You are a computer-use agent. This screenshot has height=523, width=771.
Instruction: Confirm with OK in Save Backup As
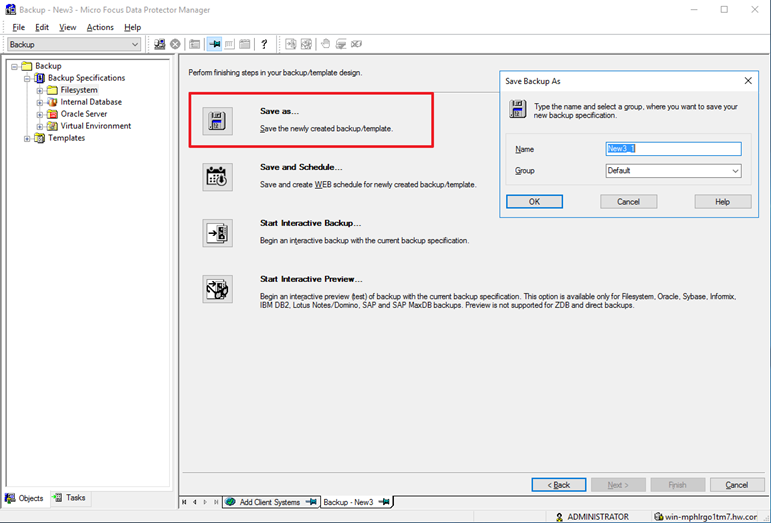pos(534,202)
